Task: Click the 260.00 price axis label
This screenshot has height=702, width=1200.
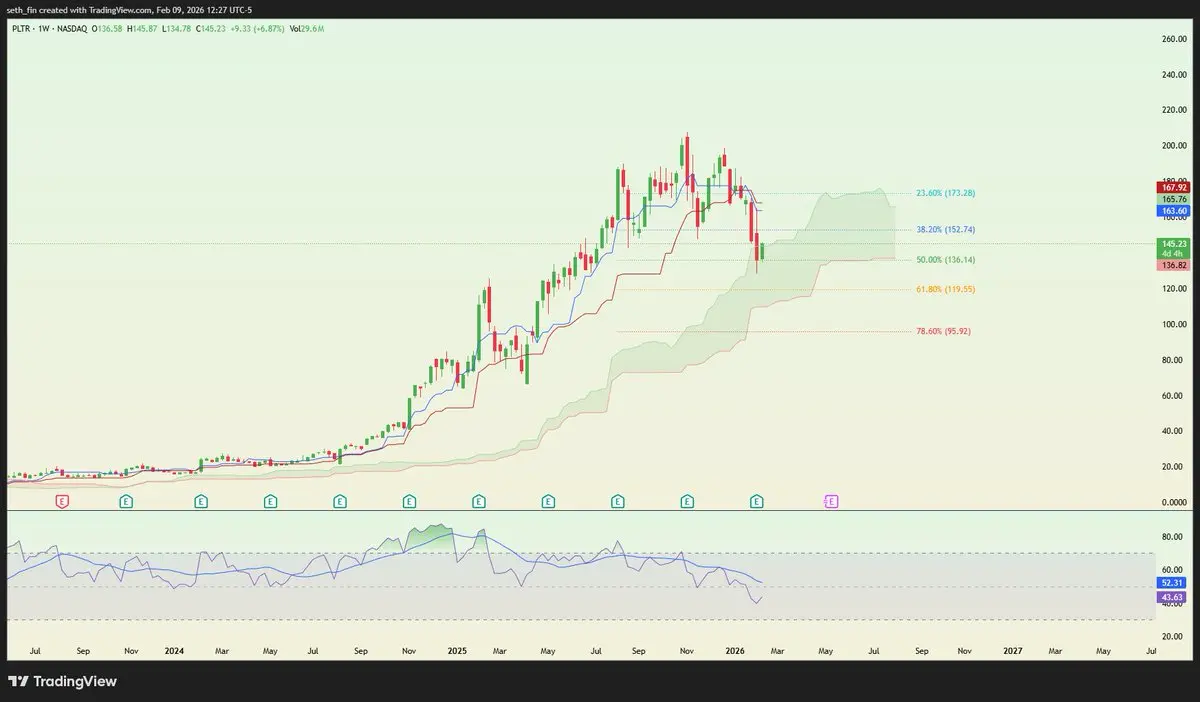Action: 1174,39
